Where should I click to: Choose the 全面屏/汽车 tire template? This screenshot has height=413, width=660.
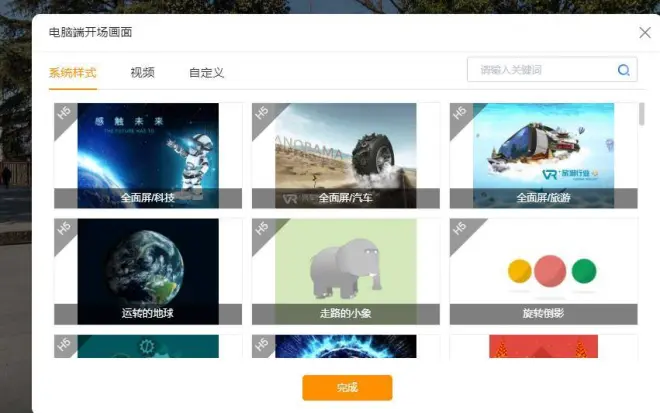pos(346,155)
